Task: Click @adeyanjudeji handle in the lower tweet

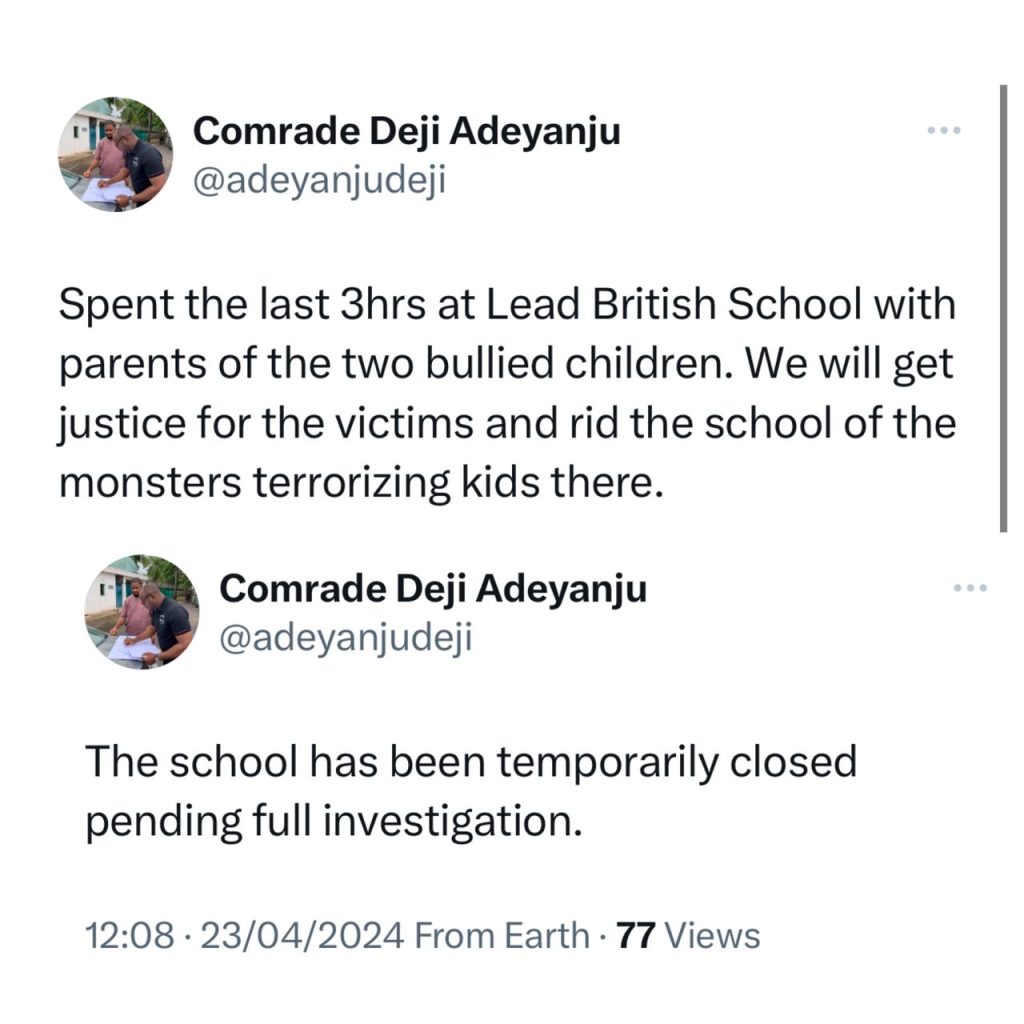Action: click(x=345, y=638)
